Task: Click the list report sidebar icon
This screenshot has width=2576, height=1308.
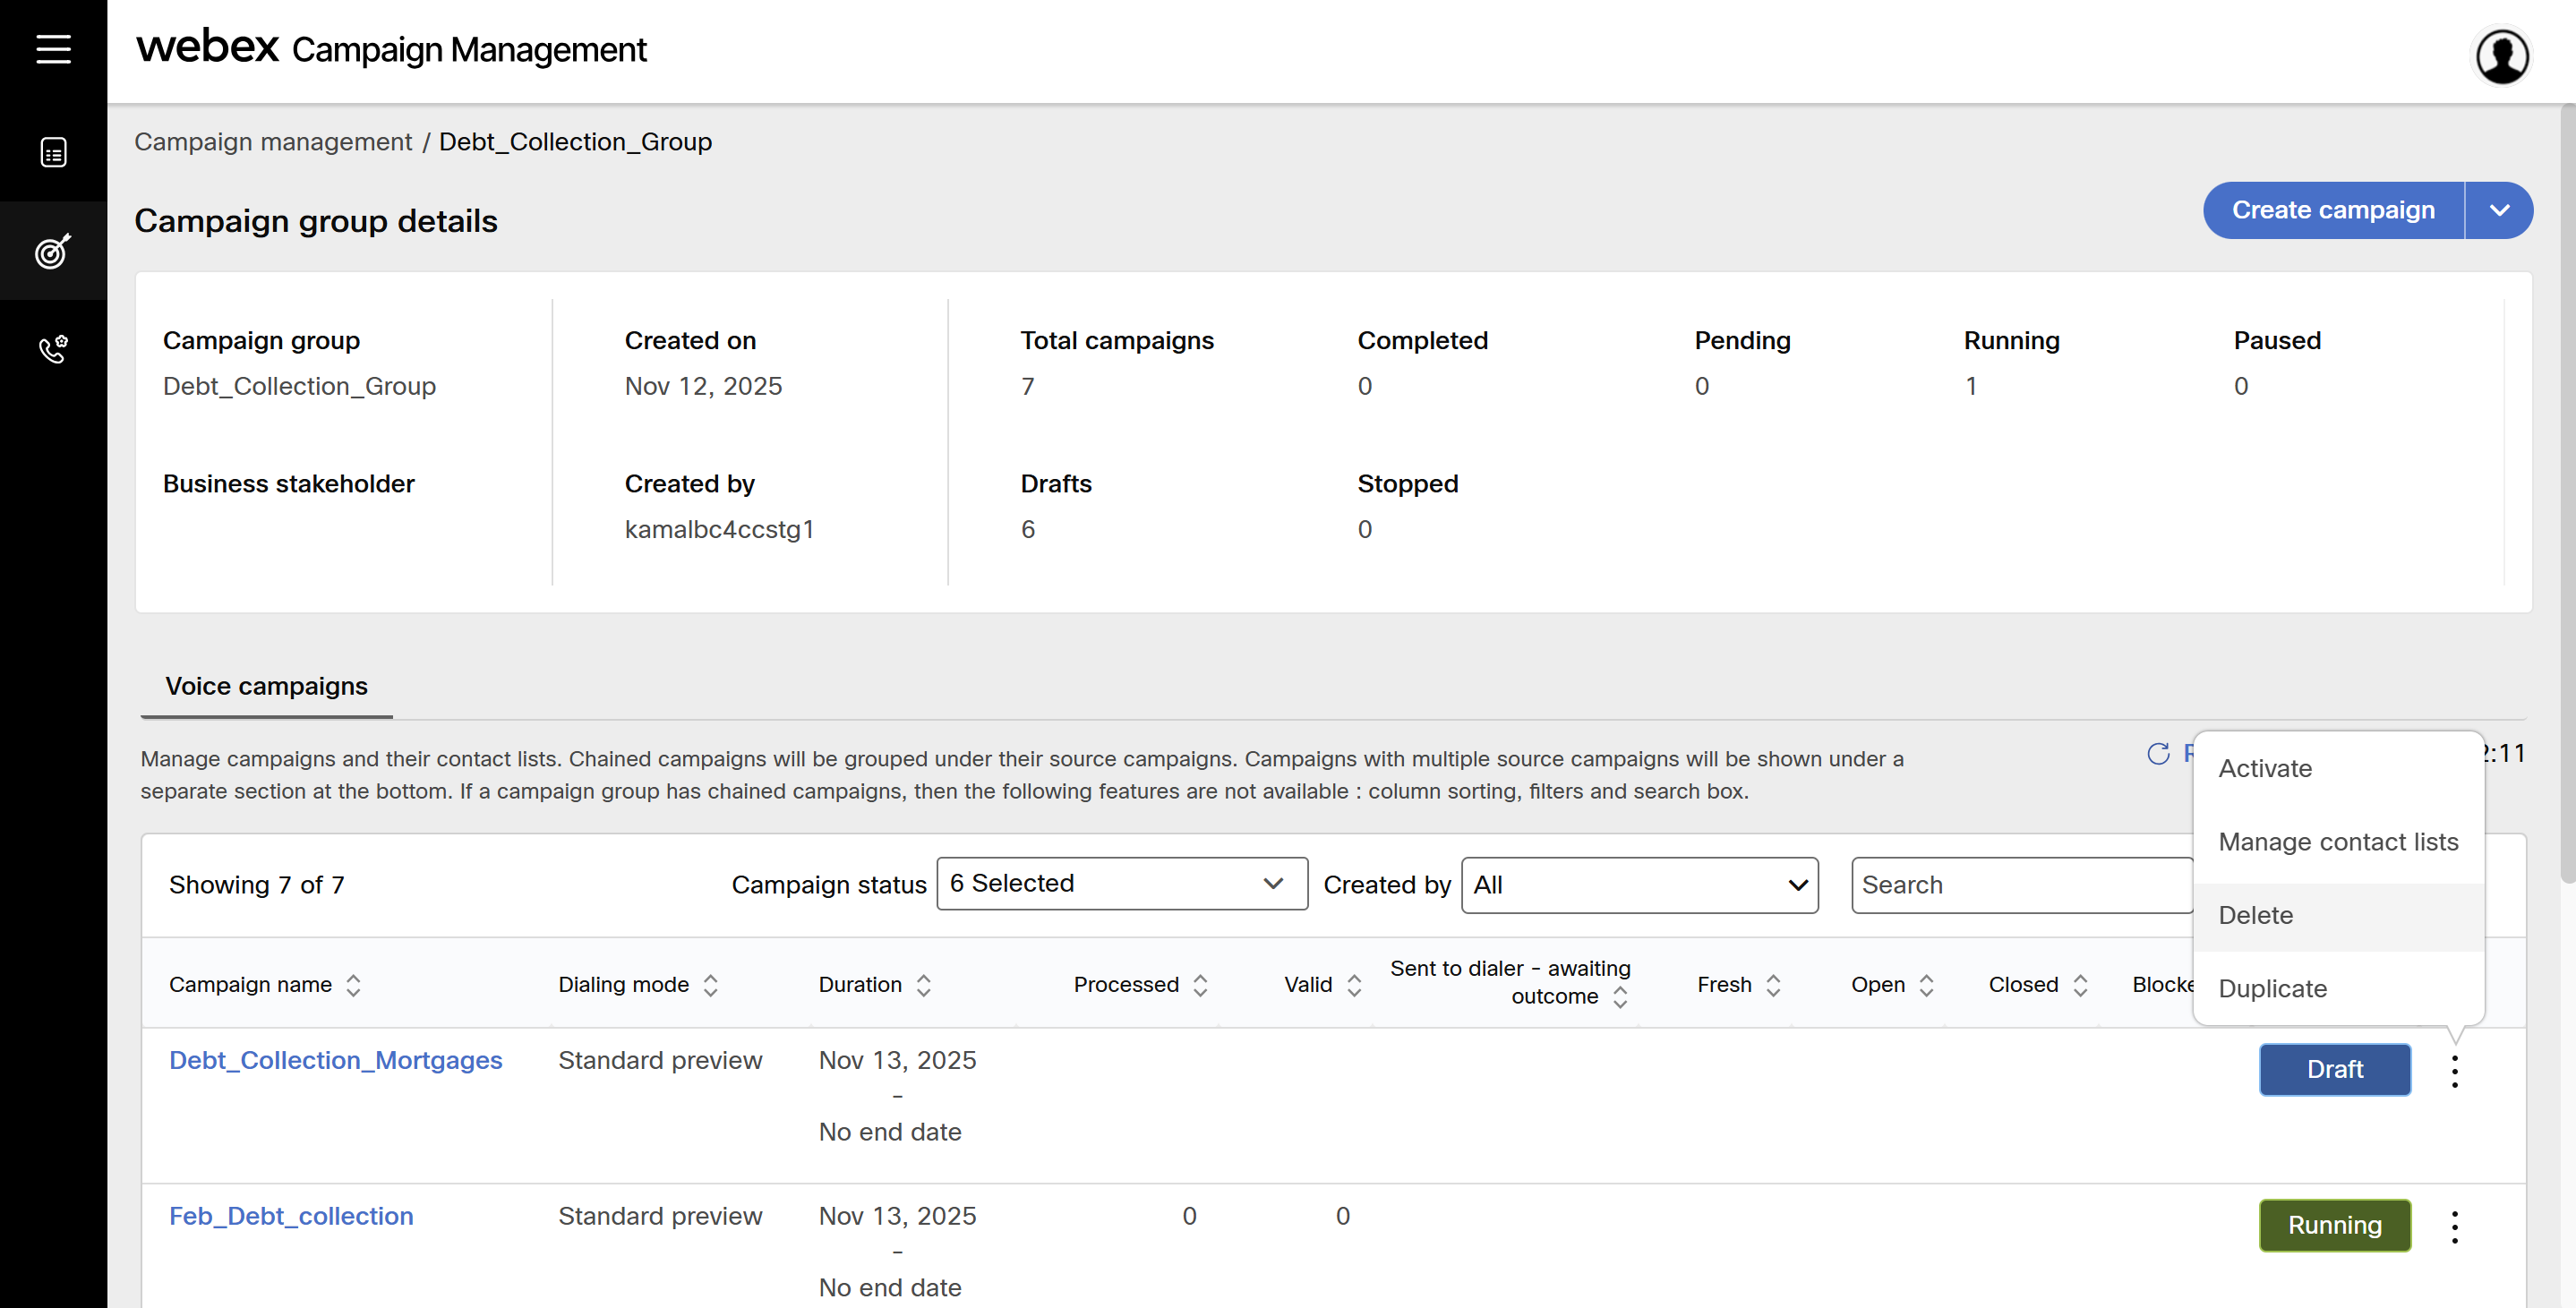Action: point(53,152)
